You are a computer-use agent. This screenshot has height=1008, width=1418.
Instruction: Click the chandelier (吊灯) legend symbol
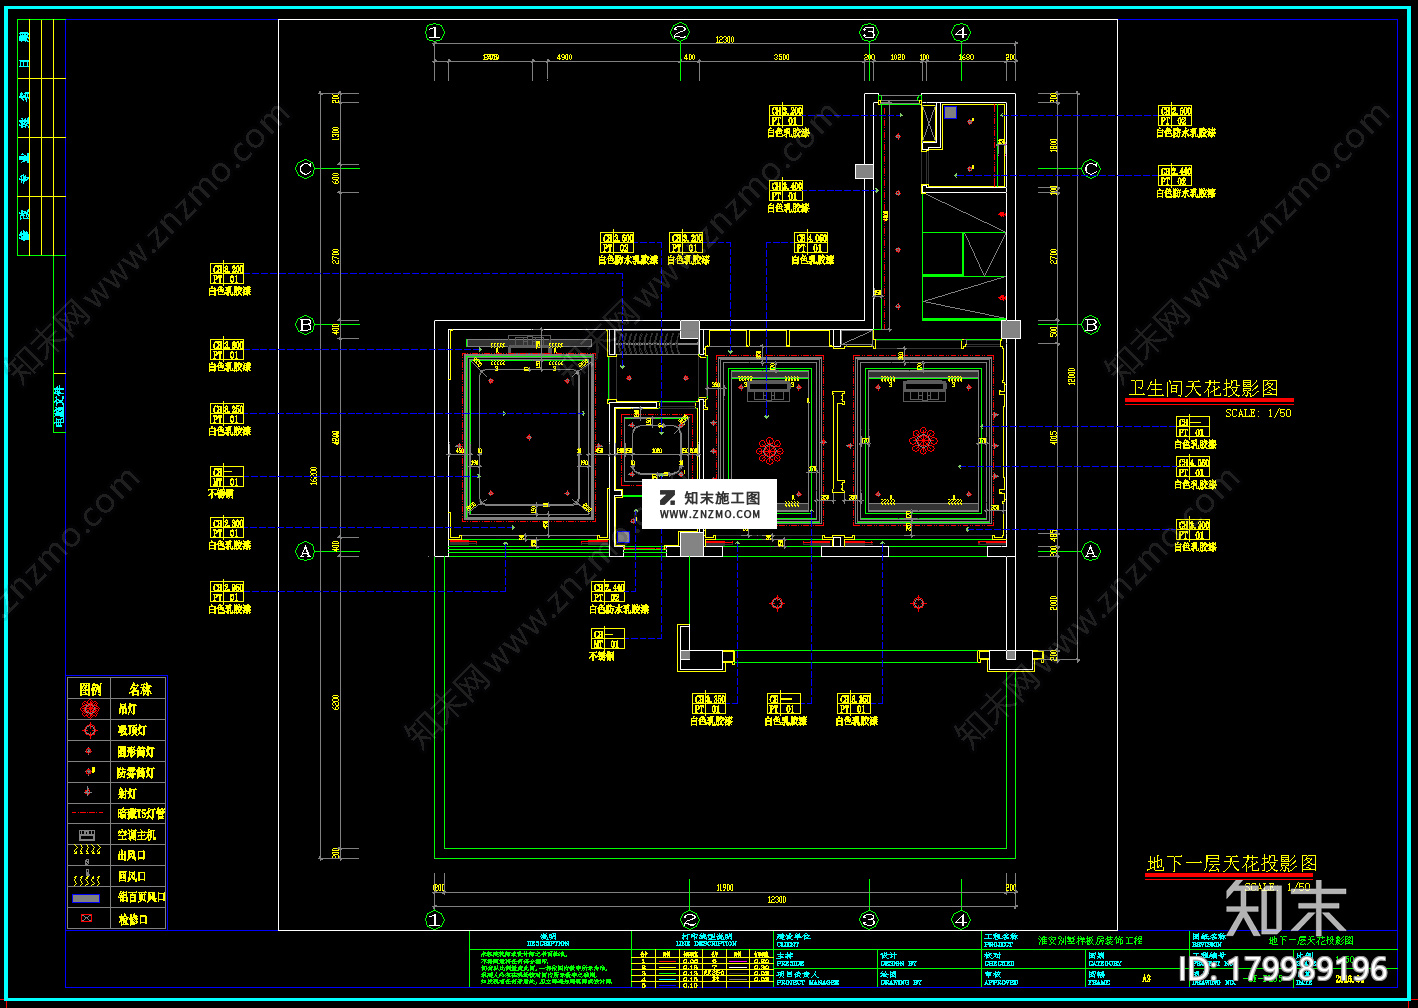(90, 709)
